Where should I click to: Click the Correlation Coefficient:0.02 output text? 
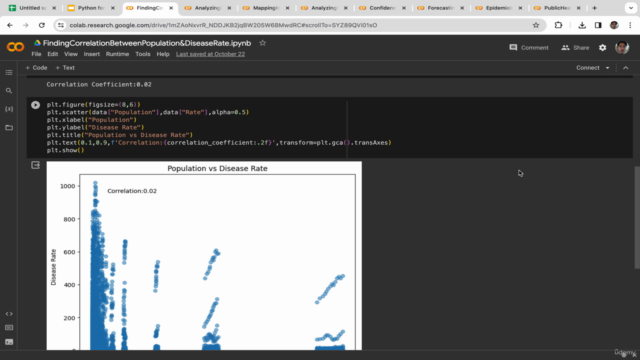[x=99, y=84]
